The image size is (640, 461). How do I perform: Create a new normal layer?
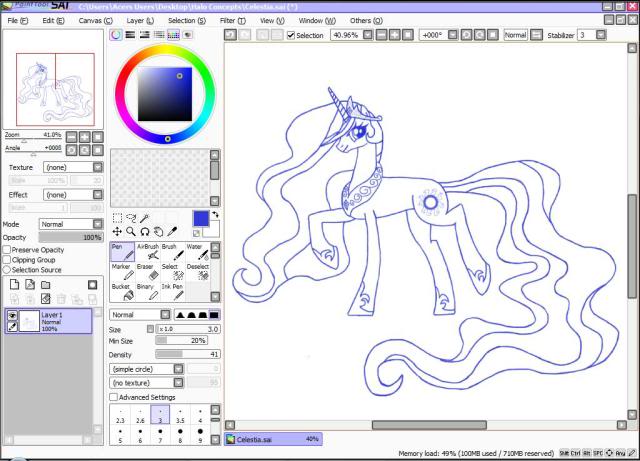[14, 285]
